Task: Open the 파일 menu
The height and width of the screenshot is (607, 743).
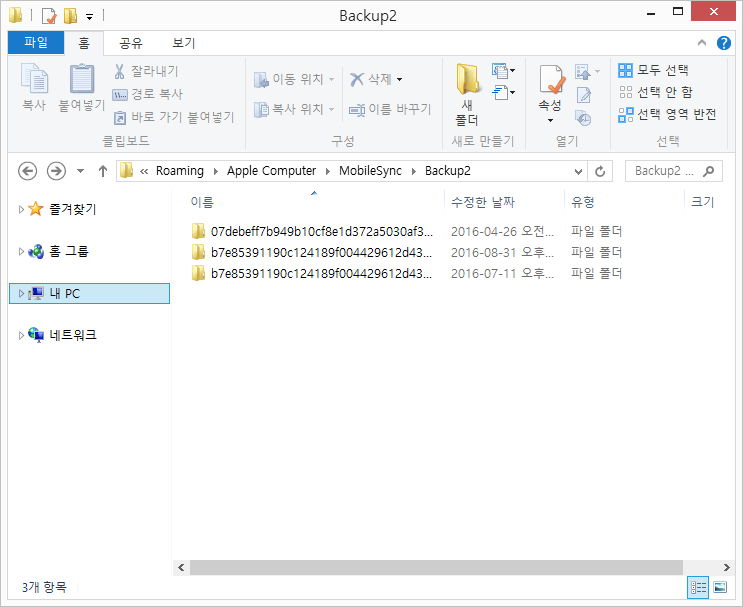Action: click(35, 43)
